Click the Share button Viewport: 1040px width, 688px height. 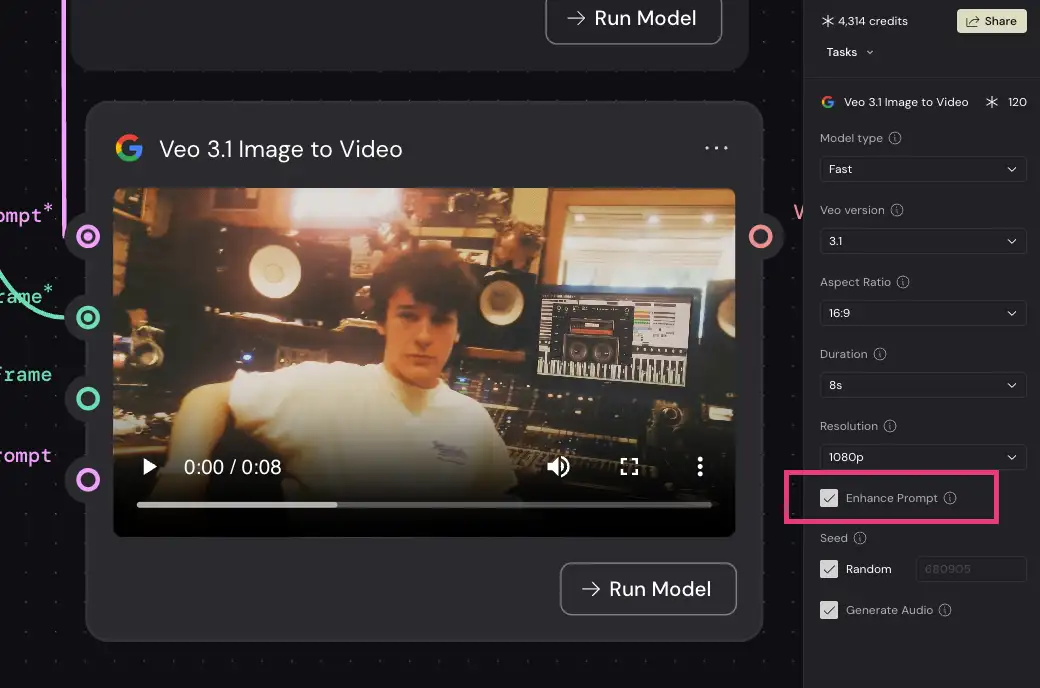991,21
